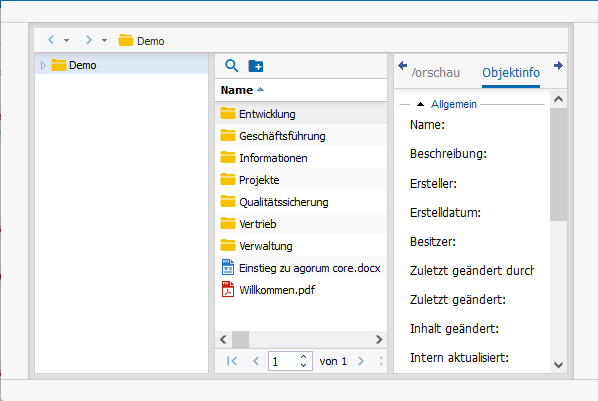Collapse the Allgemein section
This screenshot has width=598, height=401.
[x=420, y=104]
